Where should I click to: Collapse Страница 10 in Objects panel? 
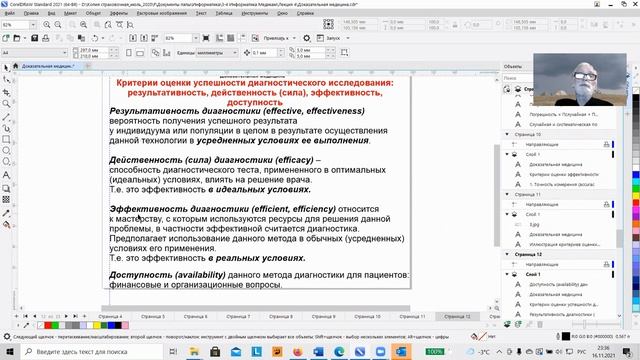pos(507,134)
